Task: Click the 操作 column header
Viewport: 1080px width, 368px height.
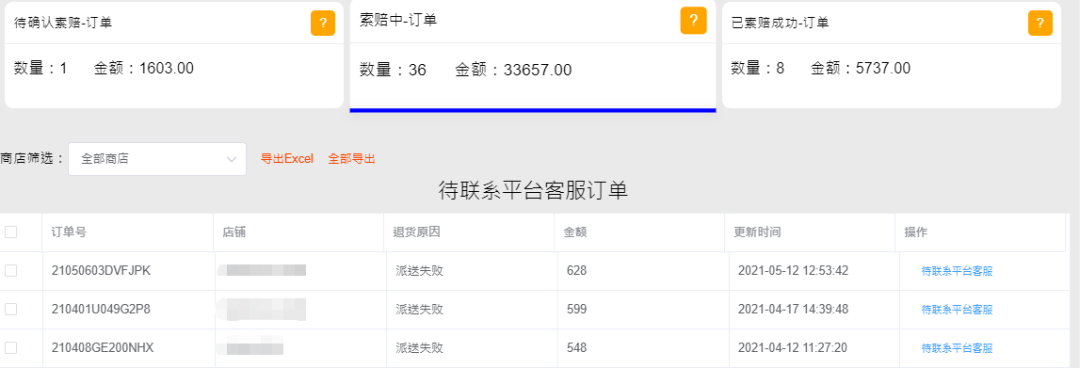Action: 916,232
